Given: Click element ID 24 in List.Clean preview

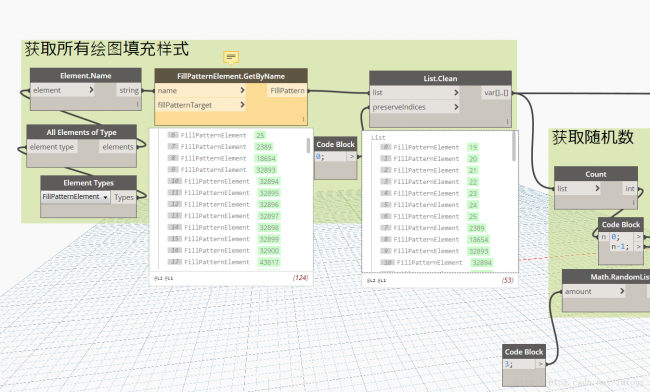Looking at the screenshot, I should pos(473,205).
